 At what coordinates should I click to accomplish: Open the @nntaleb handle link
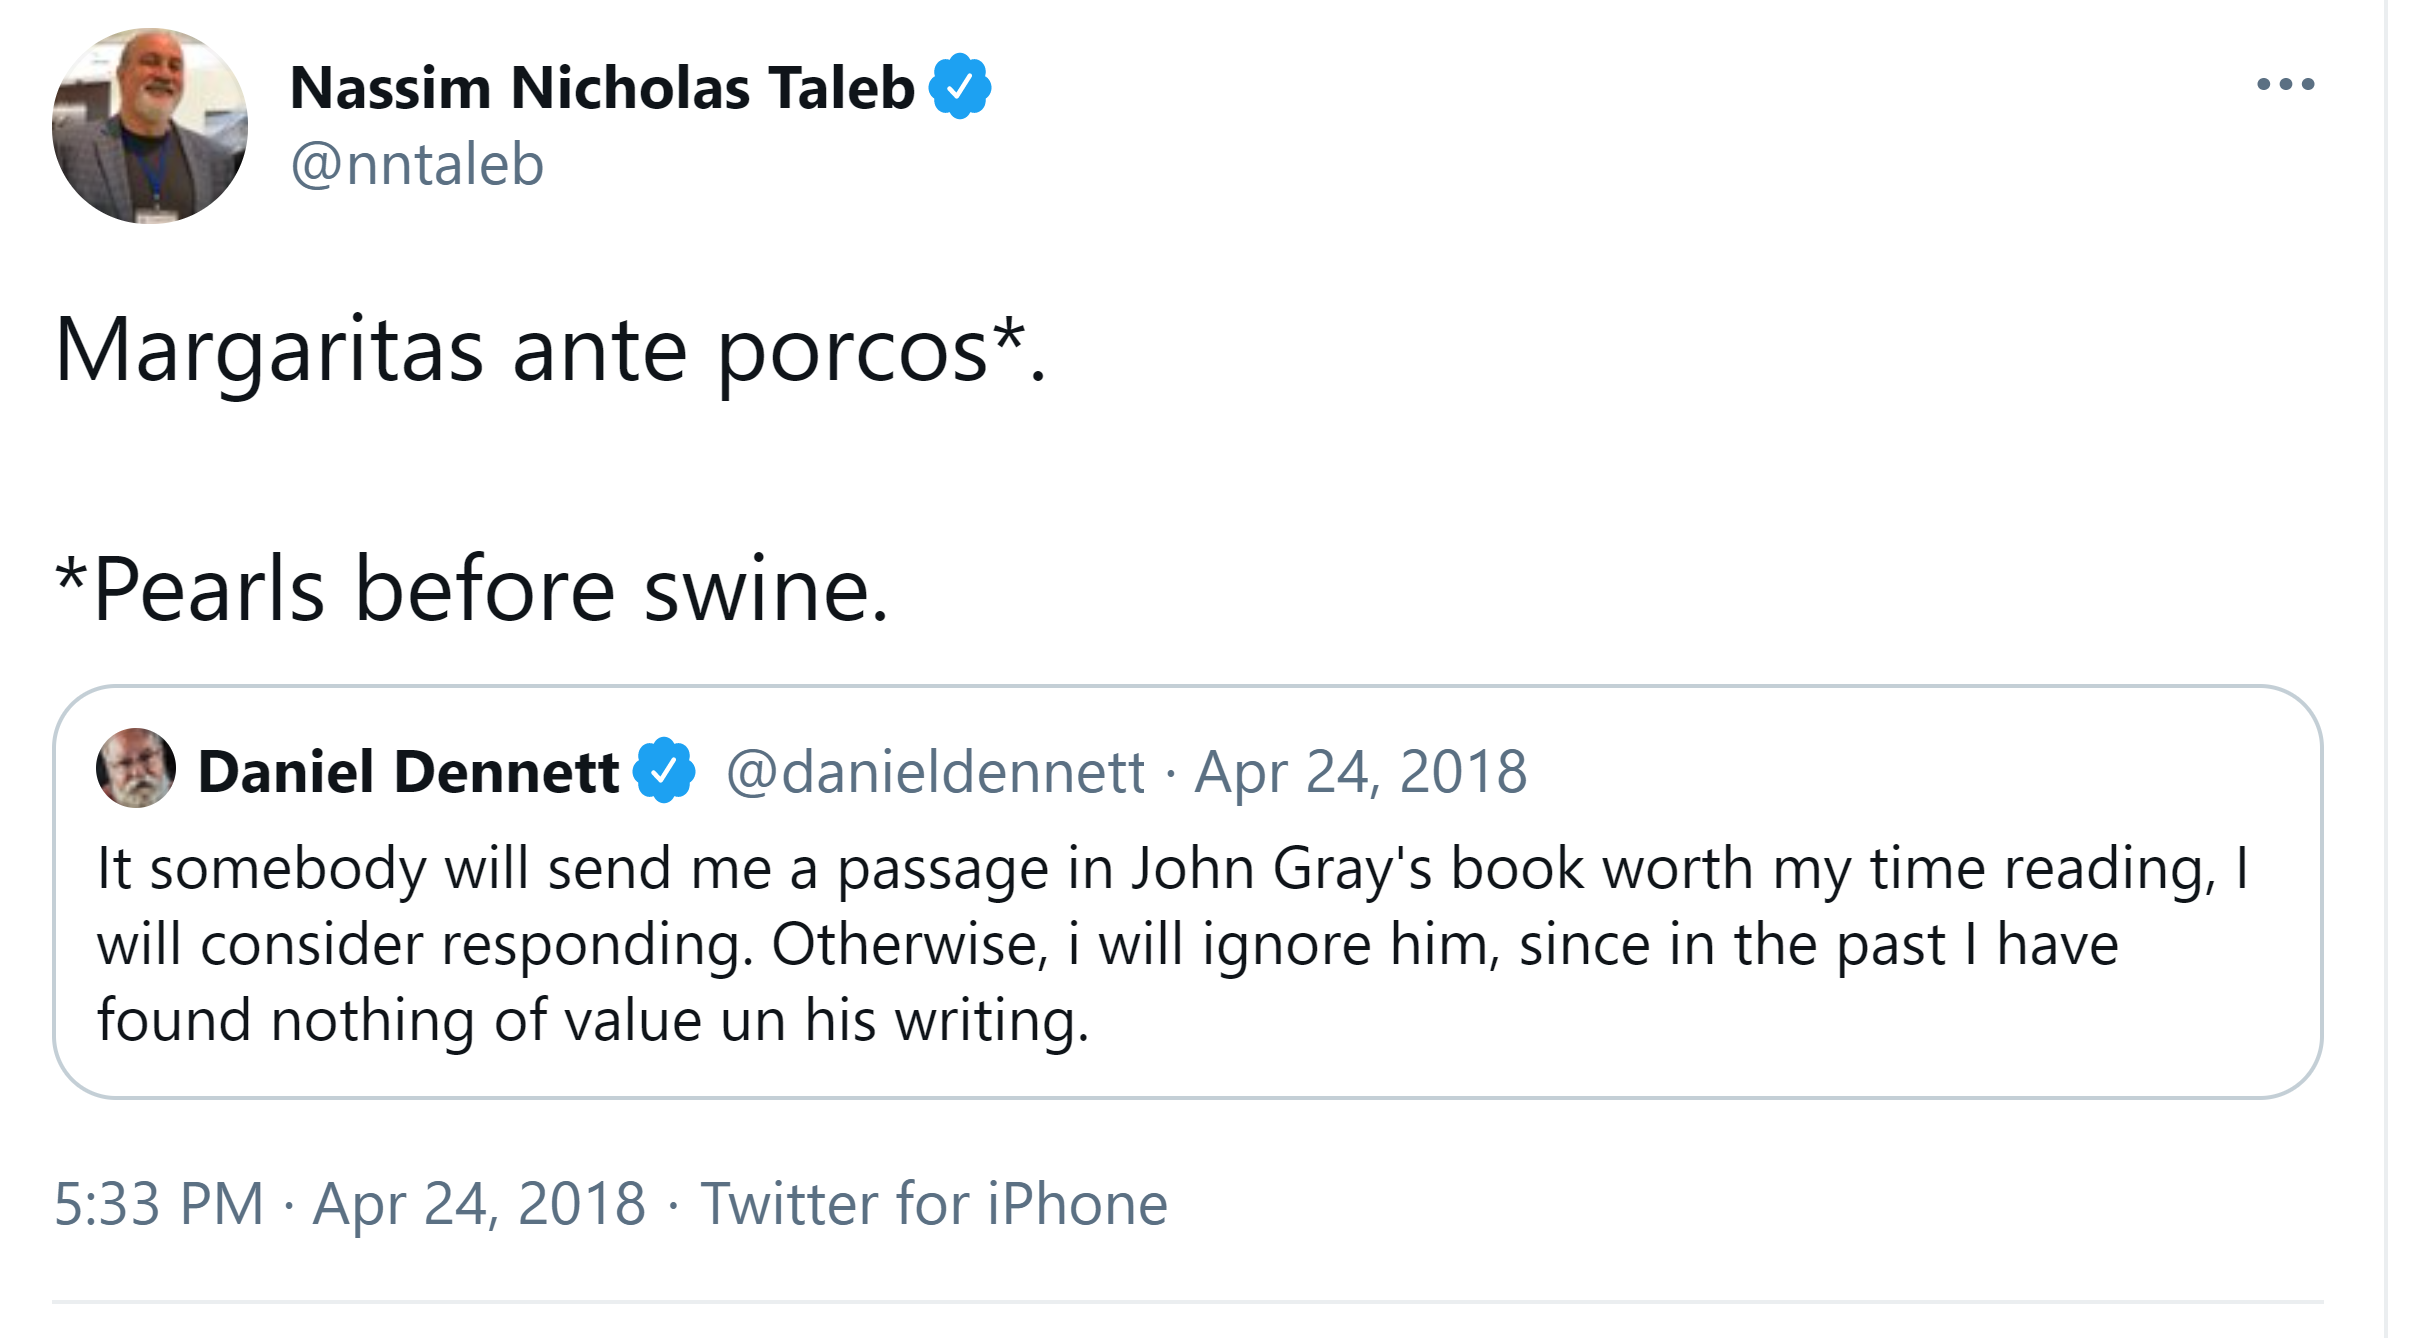pyautogui.click(x=417, y=164)
